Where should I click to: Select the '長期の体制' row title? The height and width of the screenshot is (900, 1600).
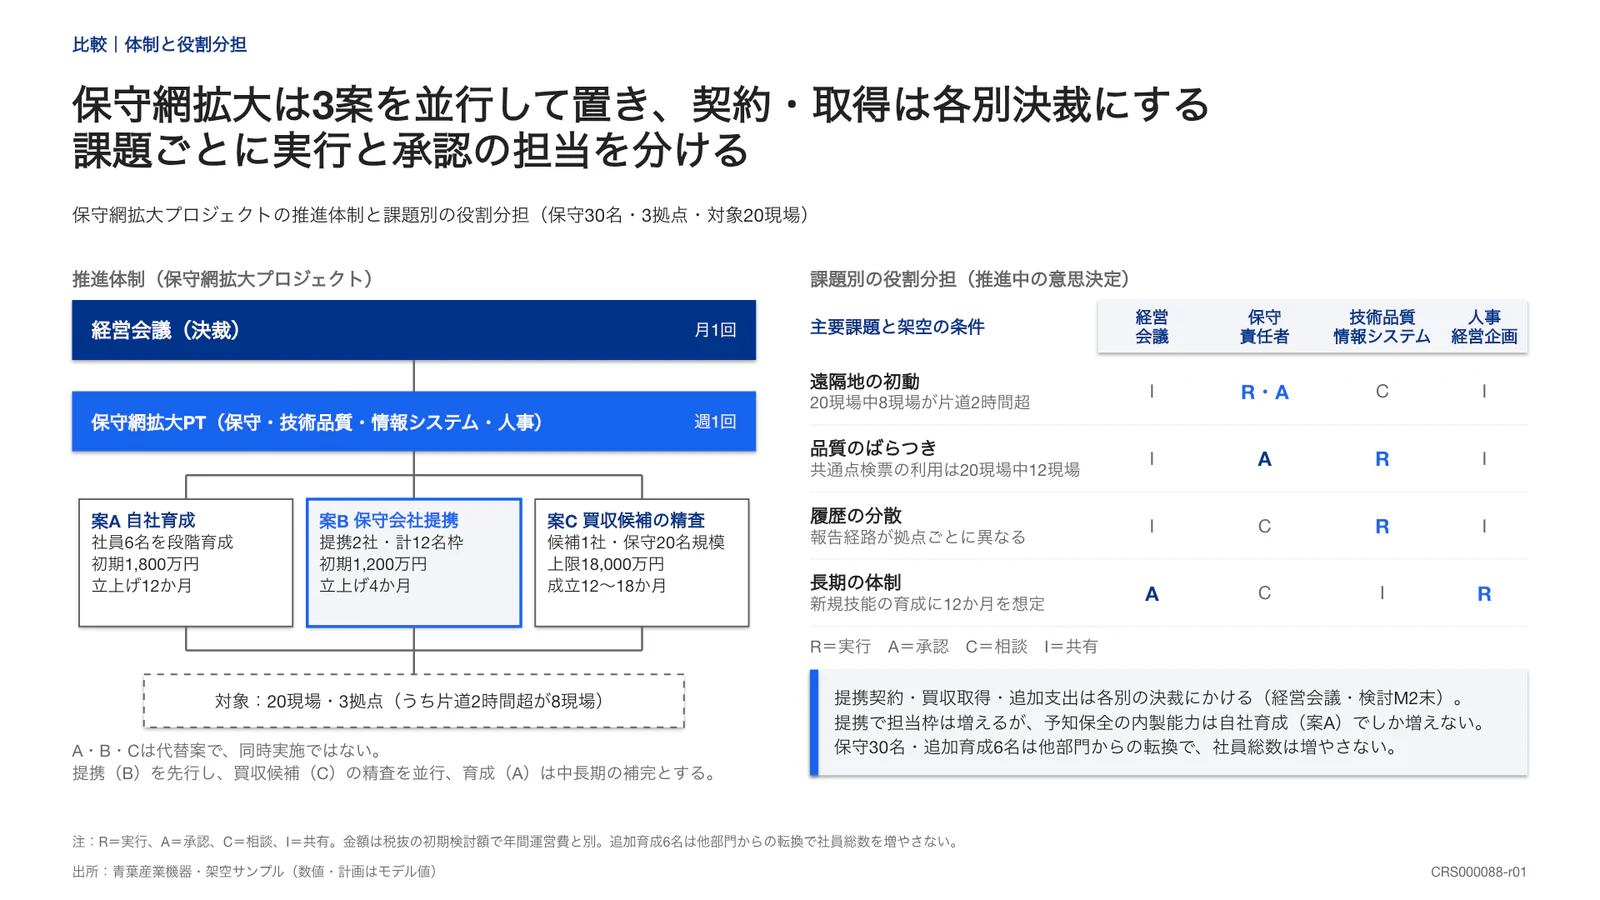pyautogui.click(x=855, y=582)
